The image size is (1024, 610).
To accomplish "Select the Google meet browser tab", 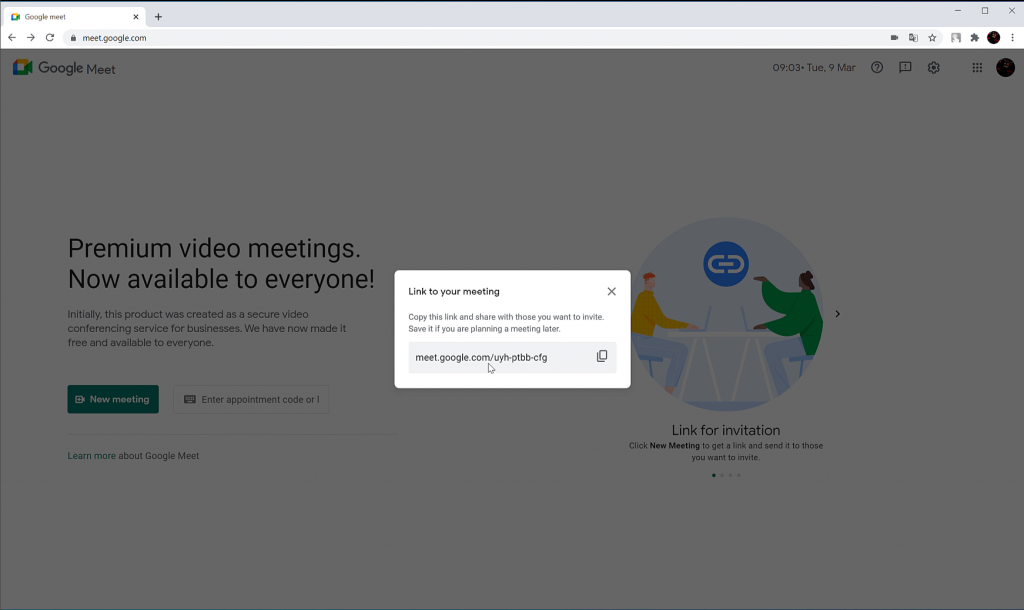I will [72, 17].
